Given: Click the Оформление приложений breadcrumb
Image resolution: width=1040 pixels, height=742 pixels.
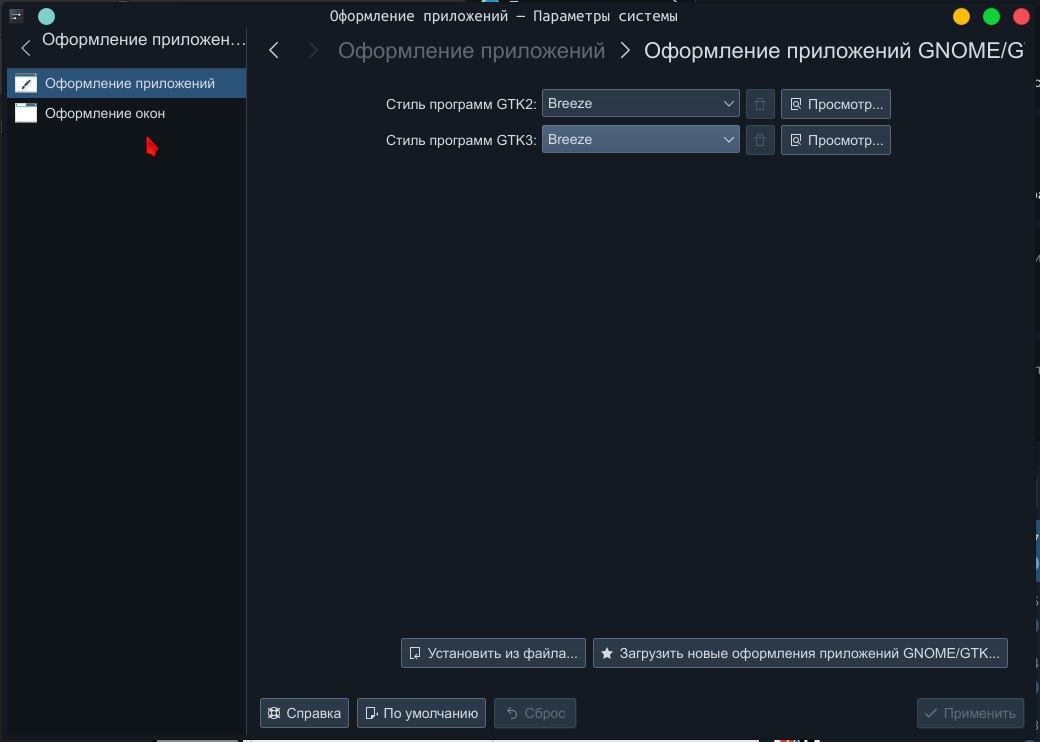Looking at the screenshot, I should click(472, 50).
